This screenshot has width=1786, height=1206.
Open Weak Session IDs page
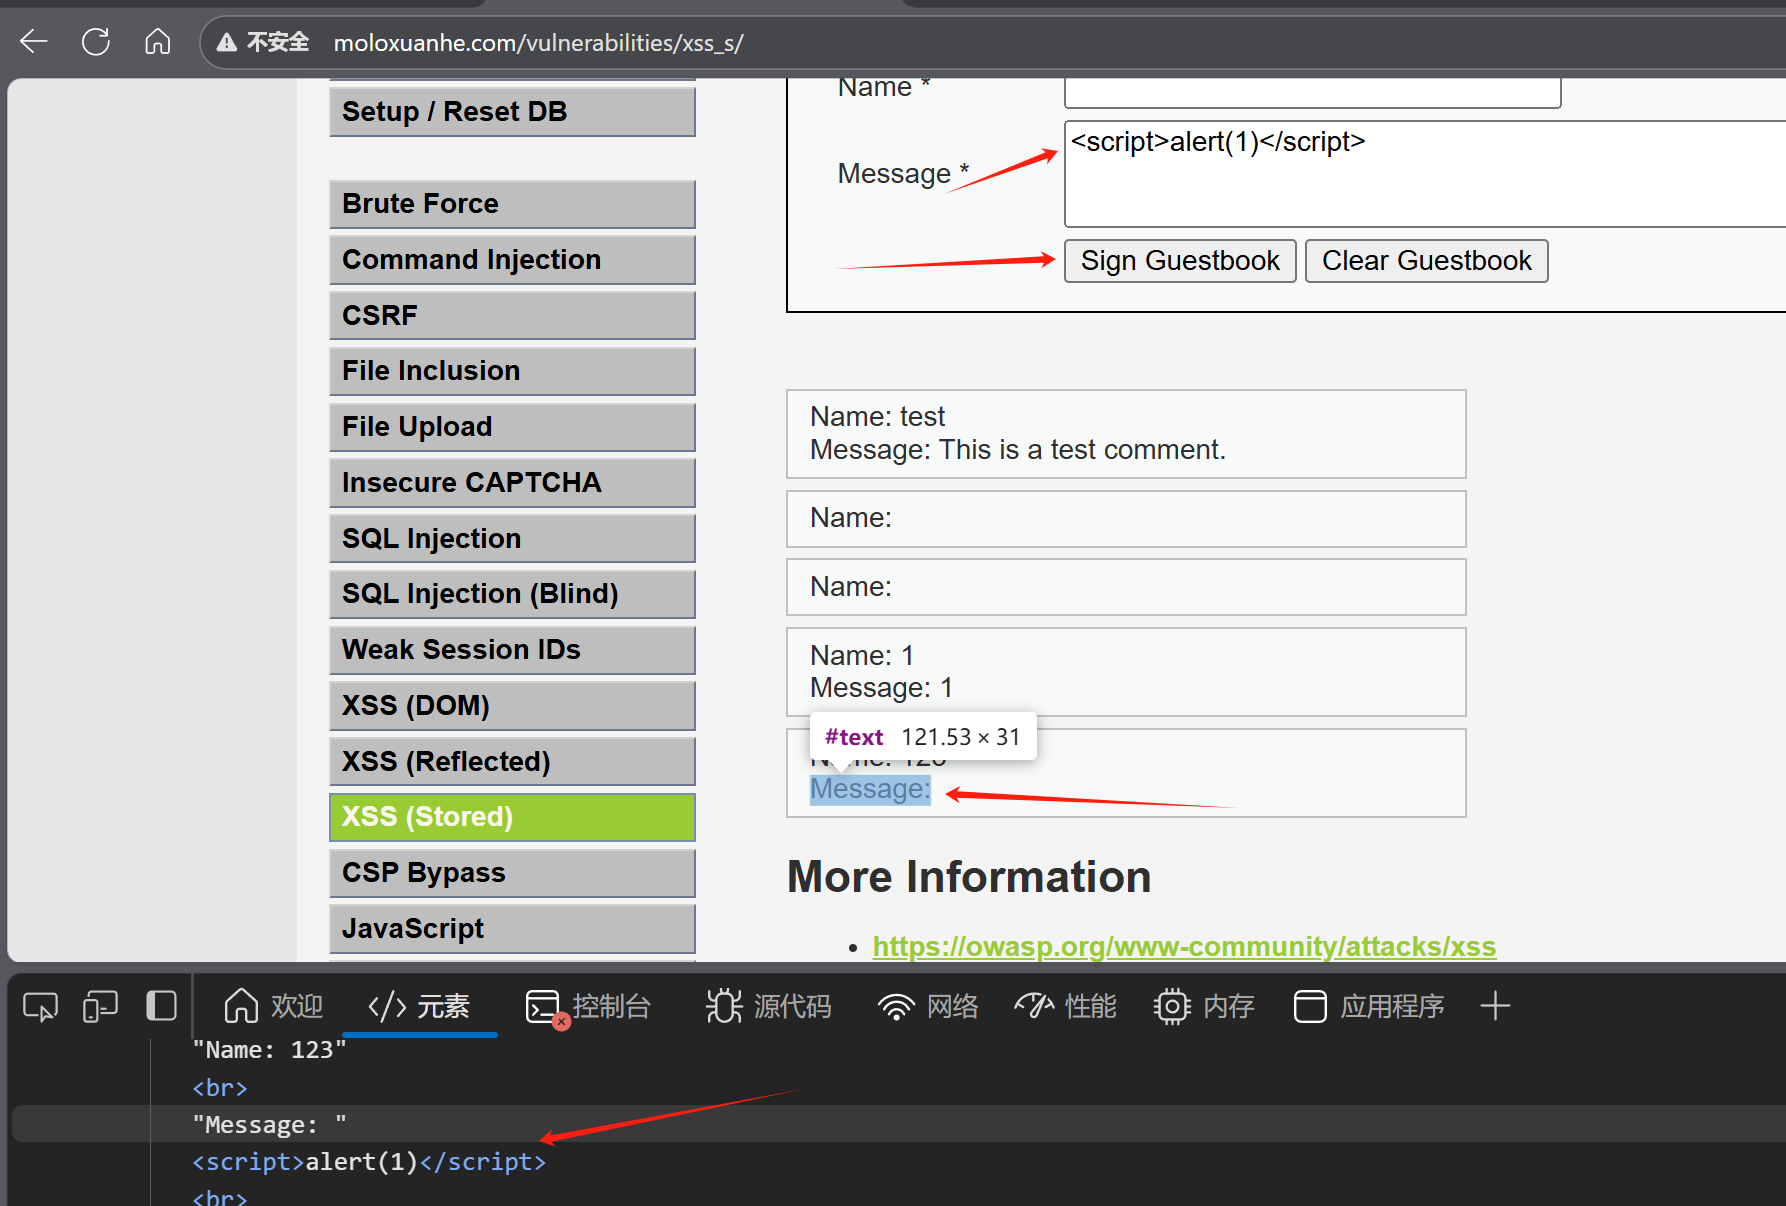click(512, 650)
